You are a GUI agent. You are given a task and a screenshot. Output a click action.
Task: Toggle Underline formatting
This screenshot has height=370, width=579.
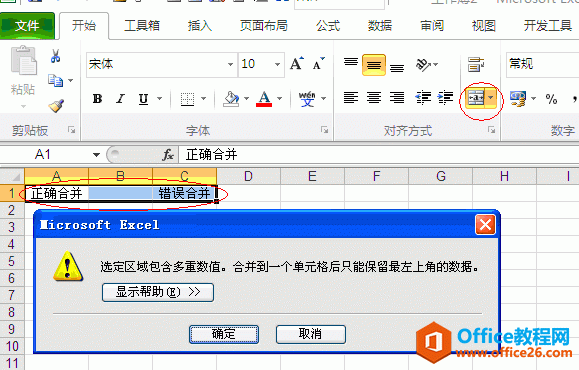(x=143, y=99)
